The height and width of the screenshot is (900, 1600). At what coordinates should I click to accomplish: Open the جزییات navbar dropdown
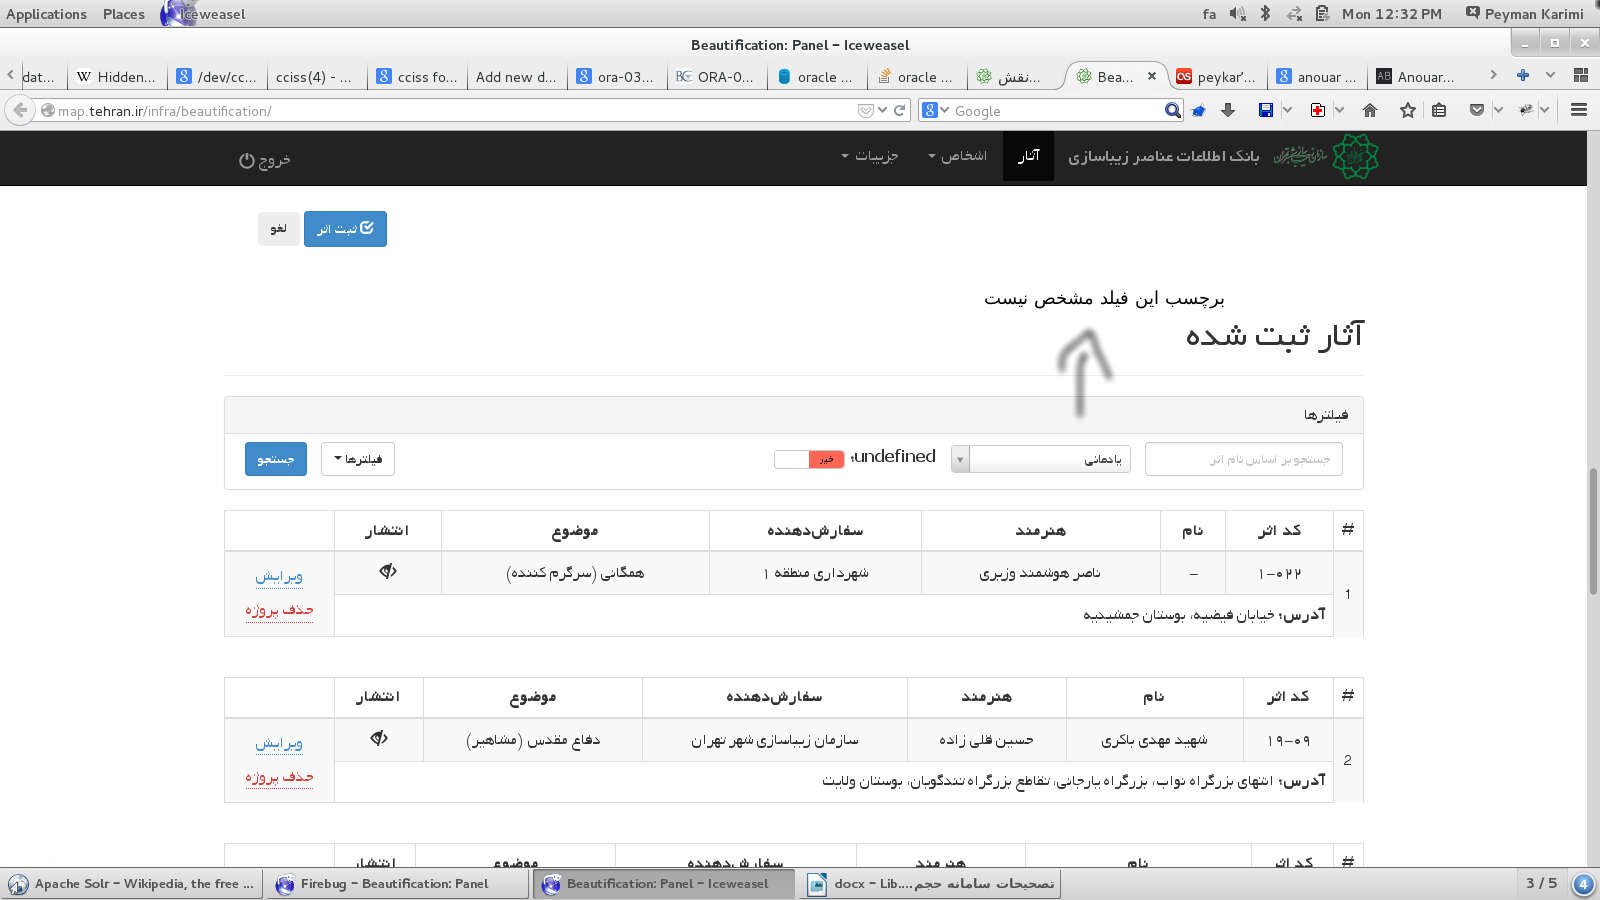click(869, 156)
